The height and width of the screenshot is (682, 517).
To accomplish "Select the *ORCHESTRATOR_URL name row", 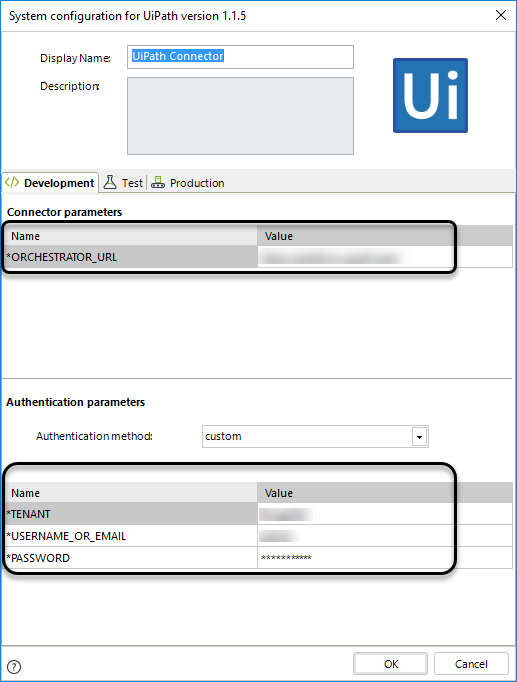I will click(131, 257).
